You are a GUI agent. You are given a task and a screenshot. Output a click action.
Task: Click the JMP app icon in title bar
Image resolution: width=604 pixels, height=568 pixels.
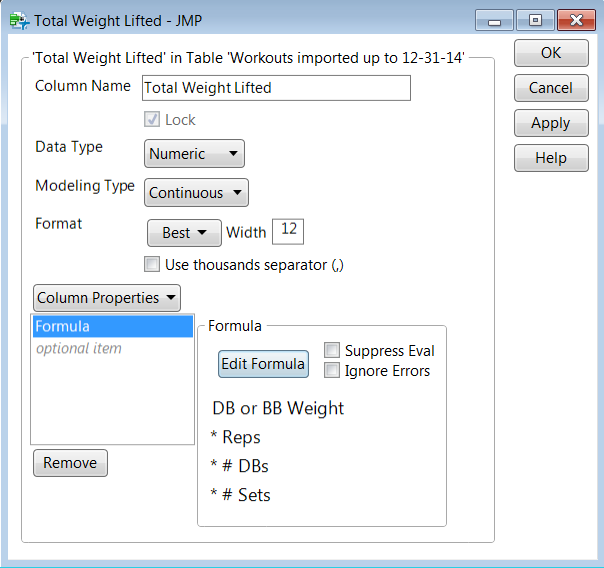pos(19,19)
